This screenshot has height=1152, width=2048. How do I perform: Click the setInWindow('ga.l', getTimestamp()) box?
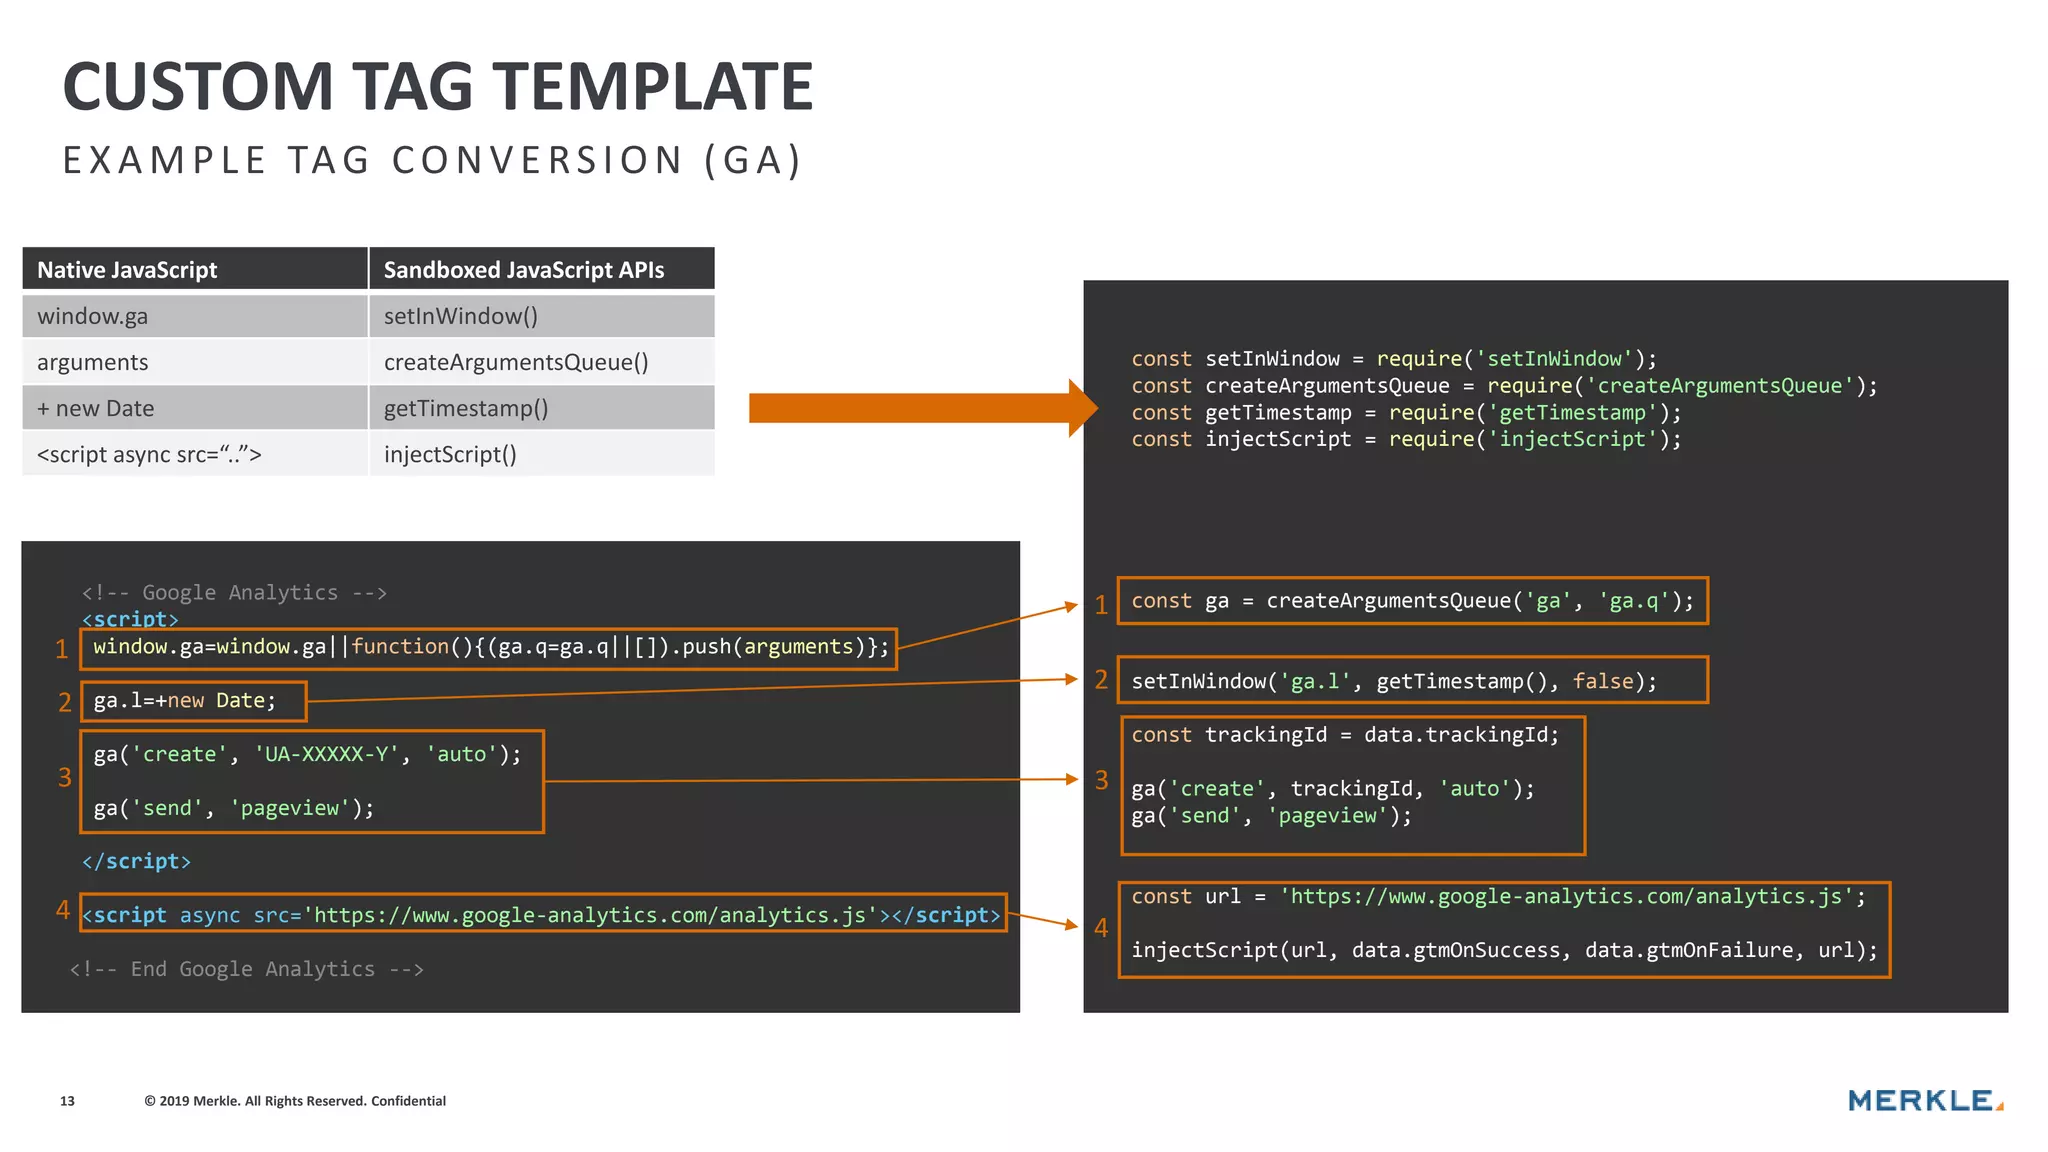click(1411, 681)
